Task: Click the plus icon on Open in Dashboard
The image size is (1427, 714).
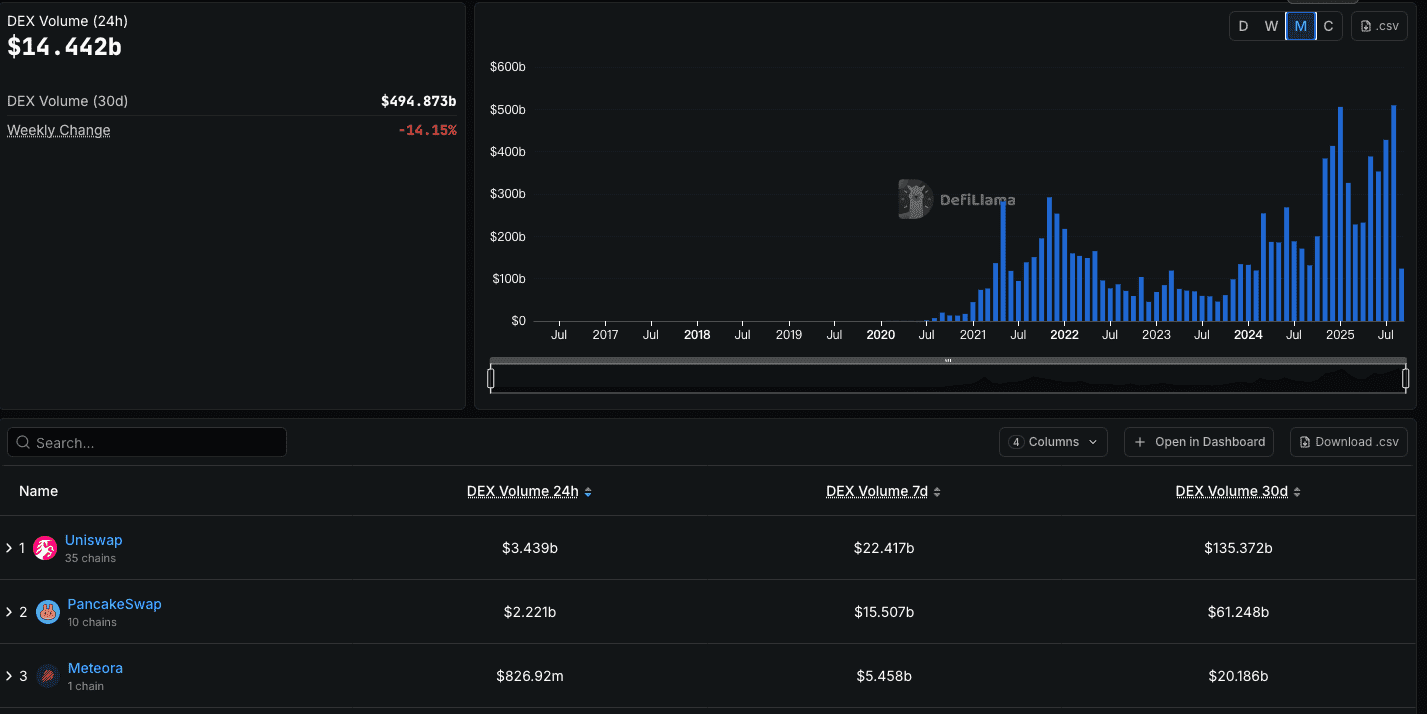Action: coord(1140,441)
